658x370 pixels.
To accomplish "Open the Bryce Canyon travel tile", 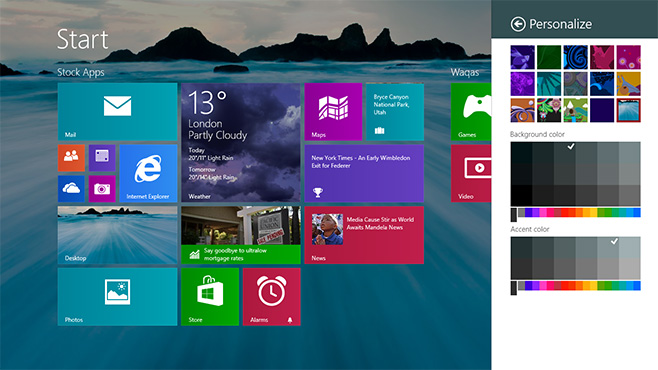I will pos(395,112).
